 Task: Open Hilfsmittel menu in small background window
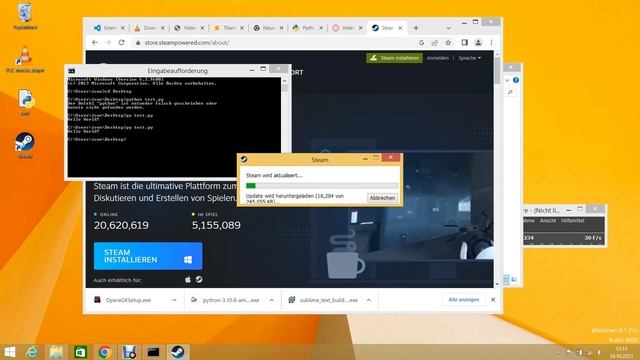(573, 221)
